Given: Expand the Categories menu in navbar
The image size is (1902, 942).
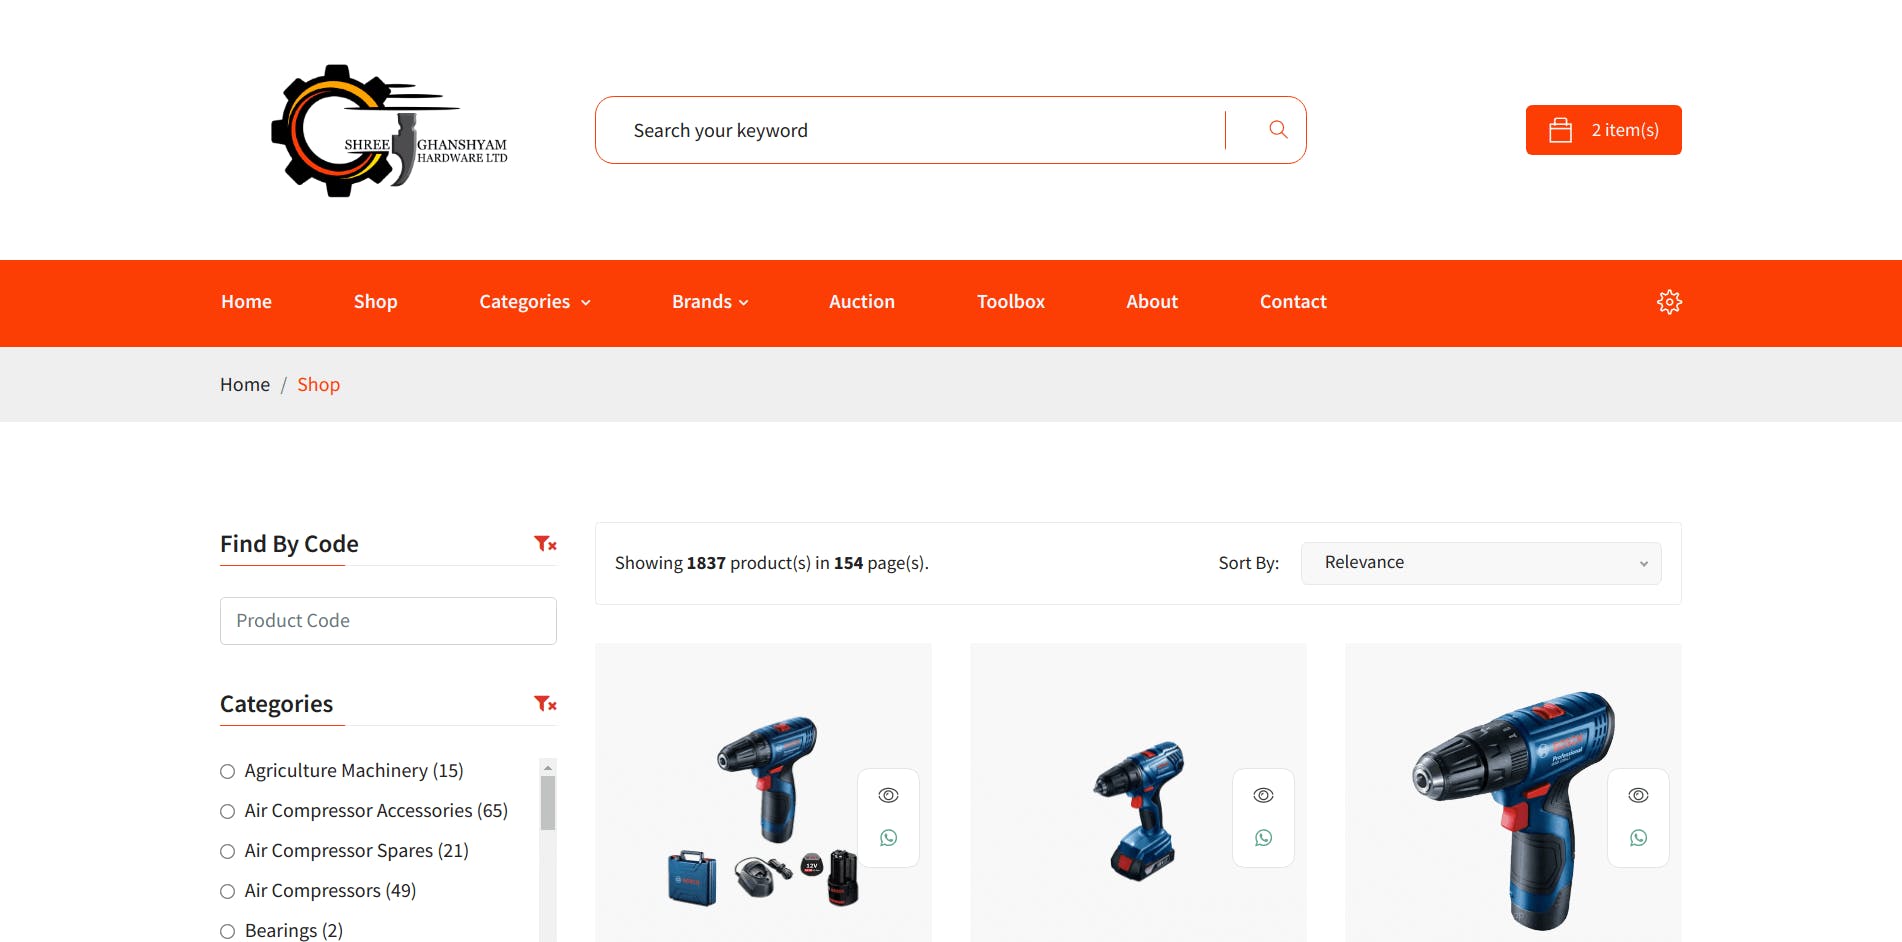Looking at the screenshot, I should pos(535,302).
